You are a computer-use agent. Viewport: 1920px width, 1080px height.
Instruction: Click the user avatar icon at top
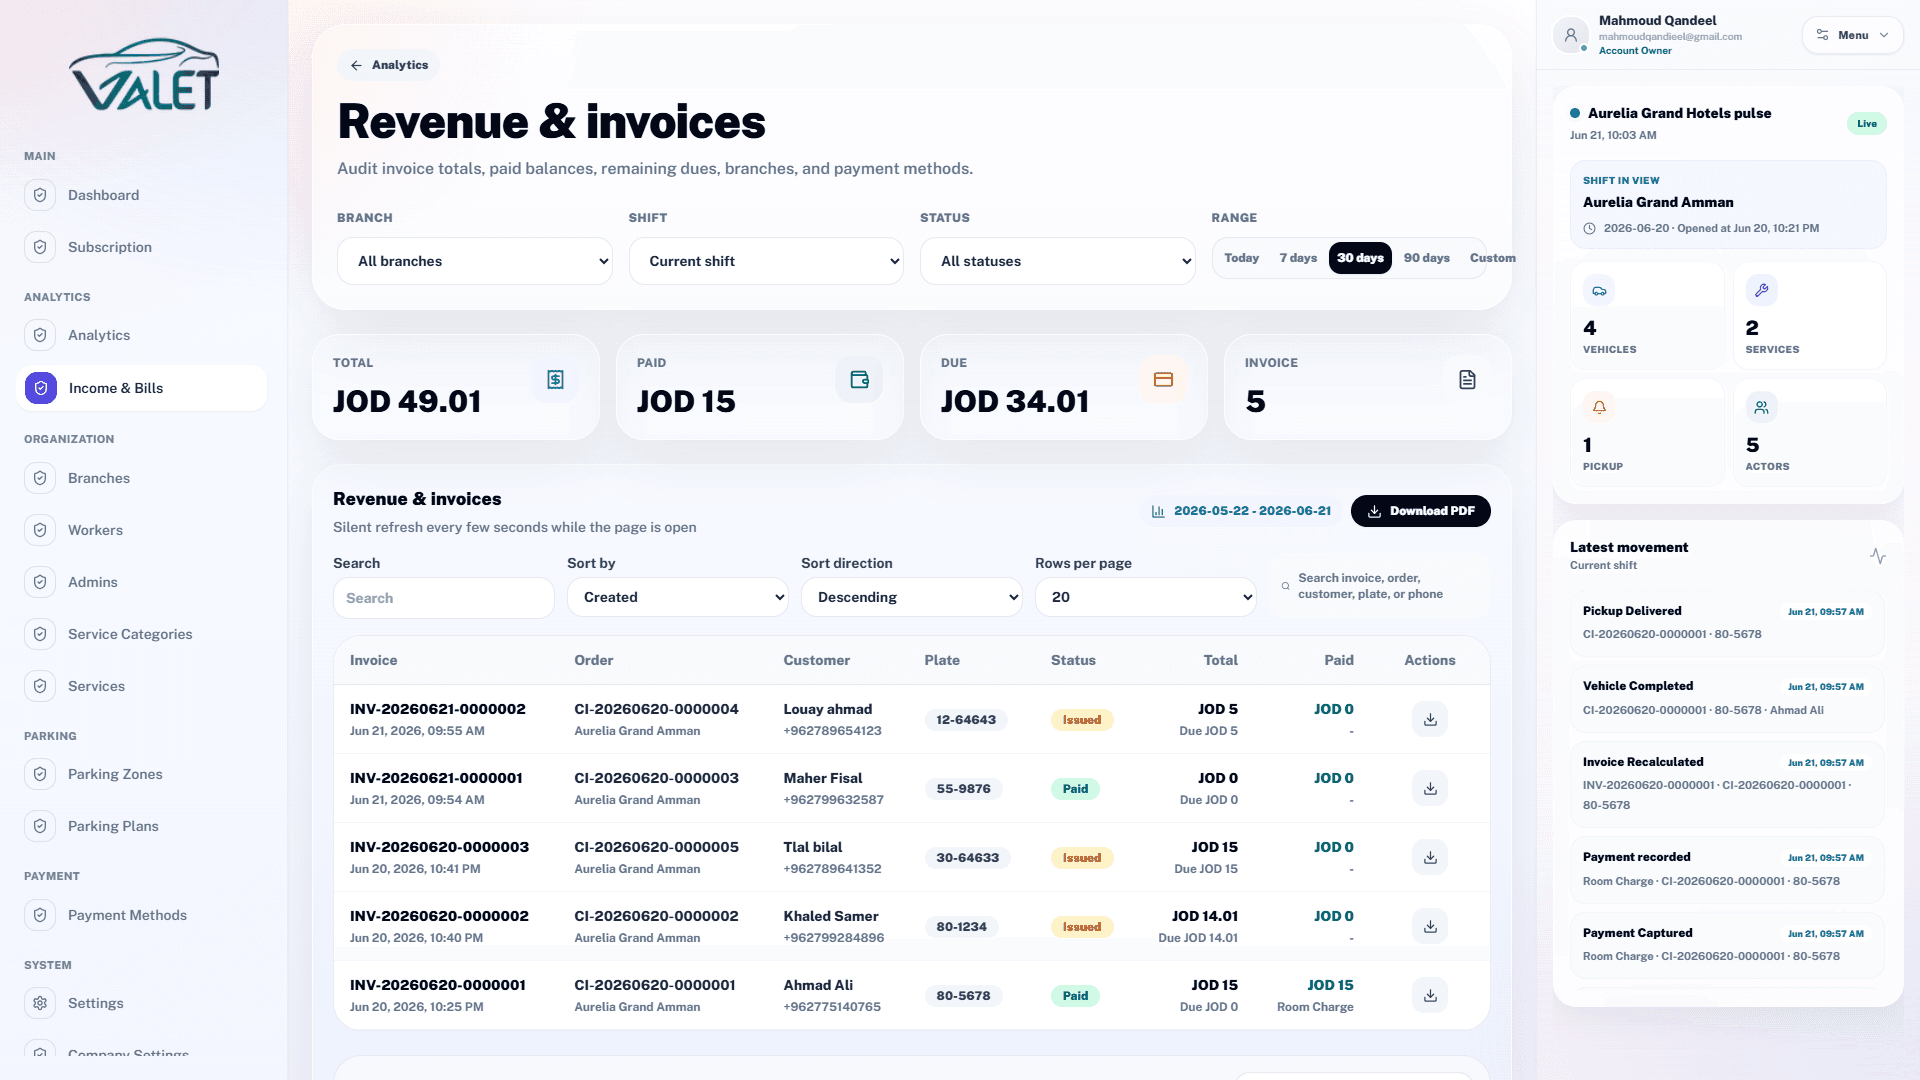tap(1571, 35)
